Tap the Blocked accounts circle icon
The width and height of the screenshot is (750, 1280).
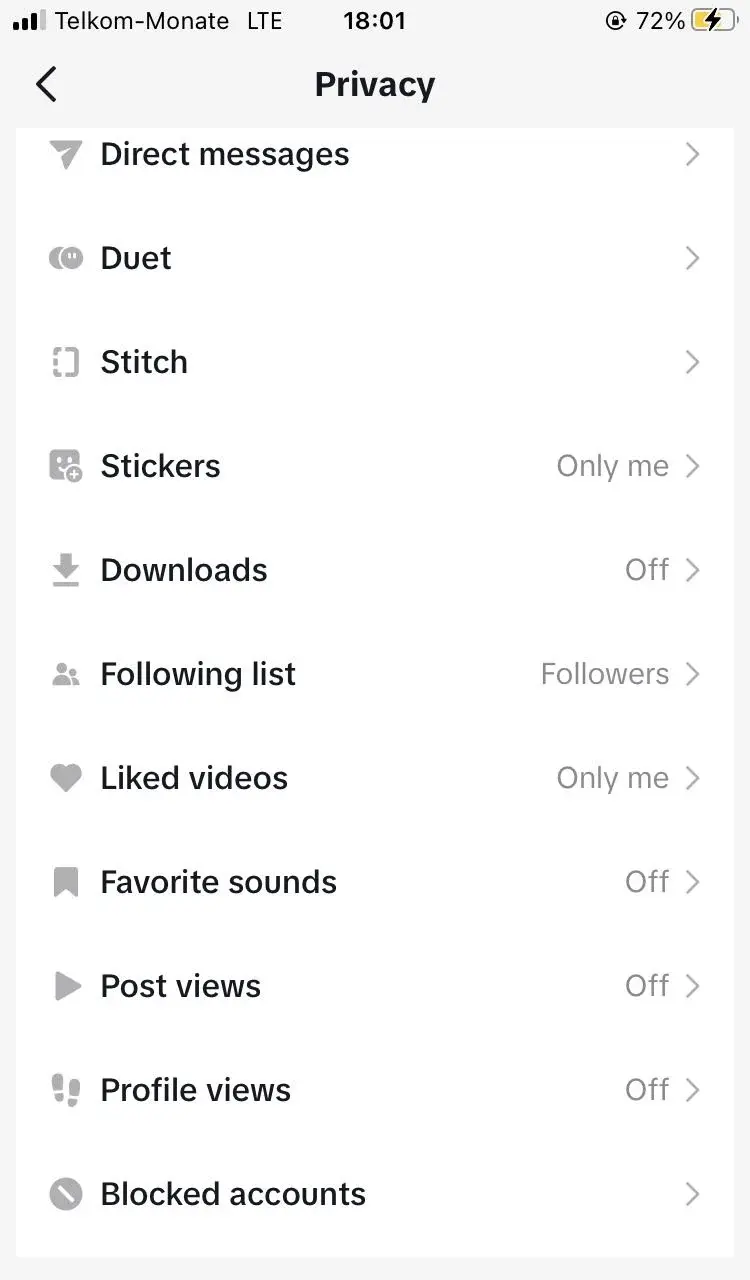coord(65,1194)
